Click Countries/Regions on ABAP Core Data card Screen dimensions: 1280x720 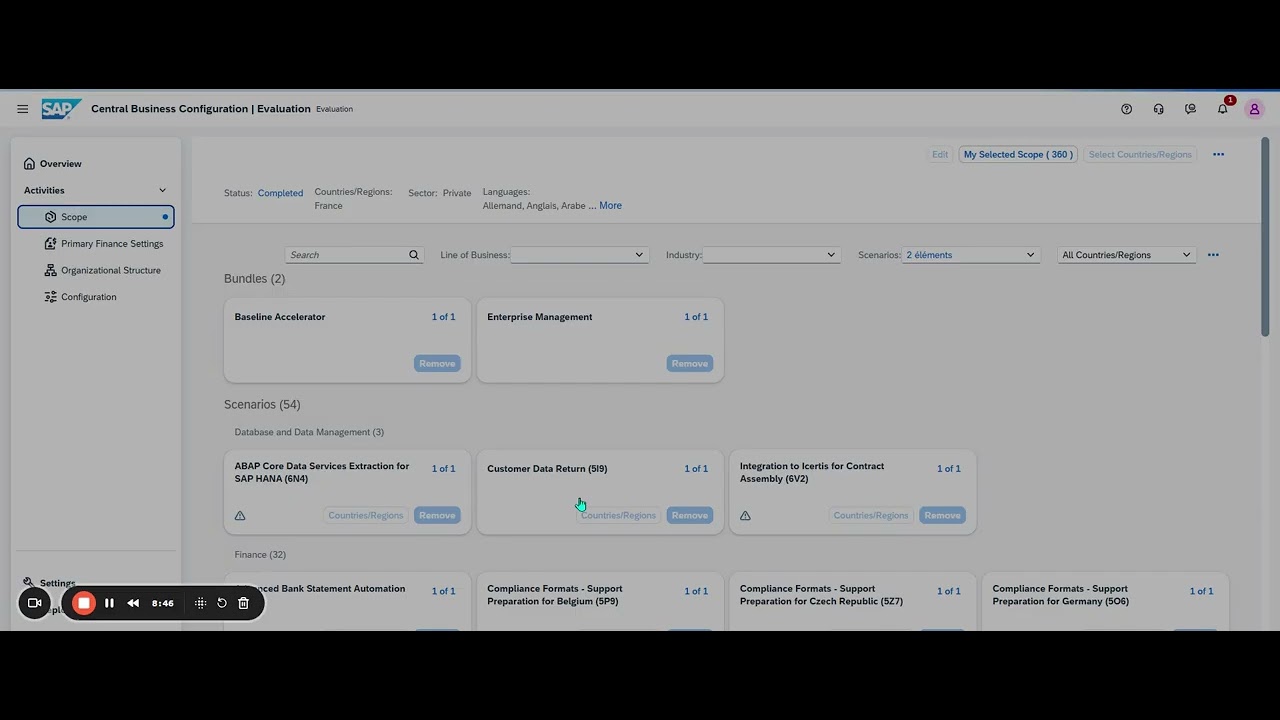[366, 516]
